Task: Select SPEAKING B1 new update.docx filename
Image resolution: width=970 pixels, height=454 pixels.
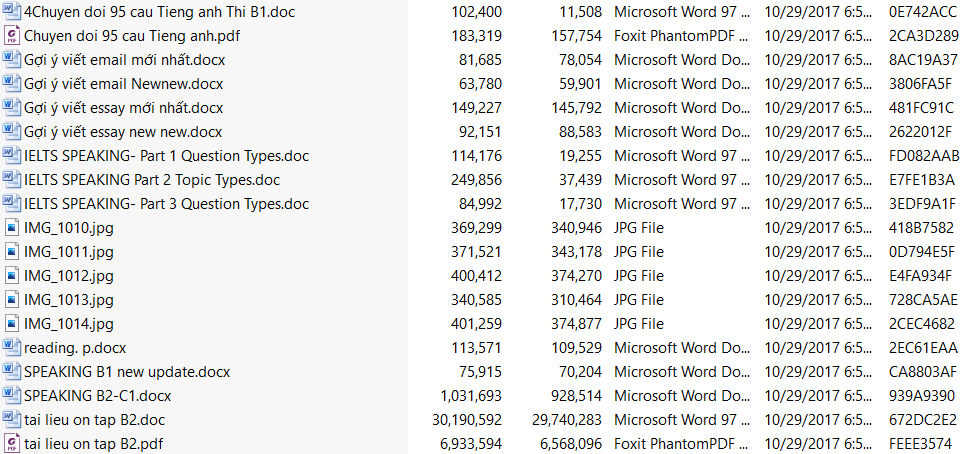Action: pos(127,372)
